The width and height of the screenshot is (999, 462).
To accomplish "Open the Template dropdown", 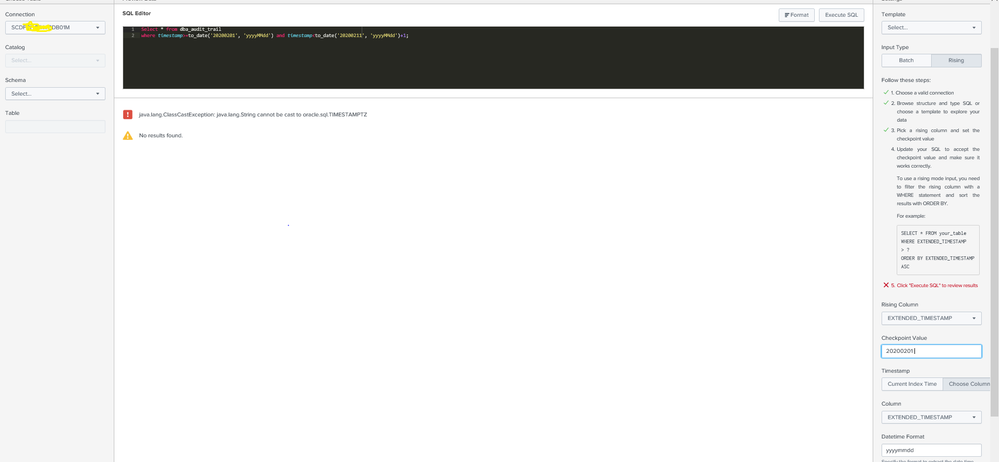I will point(931,27).
